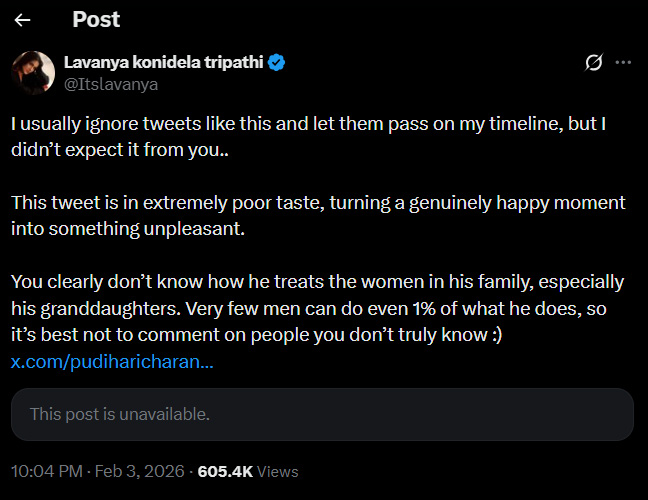Screen dimensions: 648x500
Task: Click the name Lavanya konidela tripathi
Action: (163, 62)
